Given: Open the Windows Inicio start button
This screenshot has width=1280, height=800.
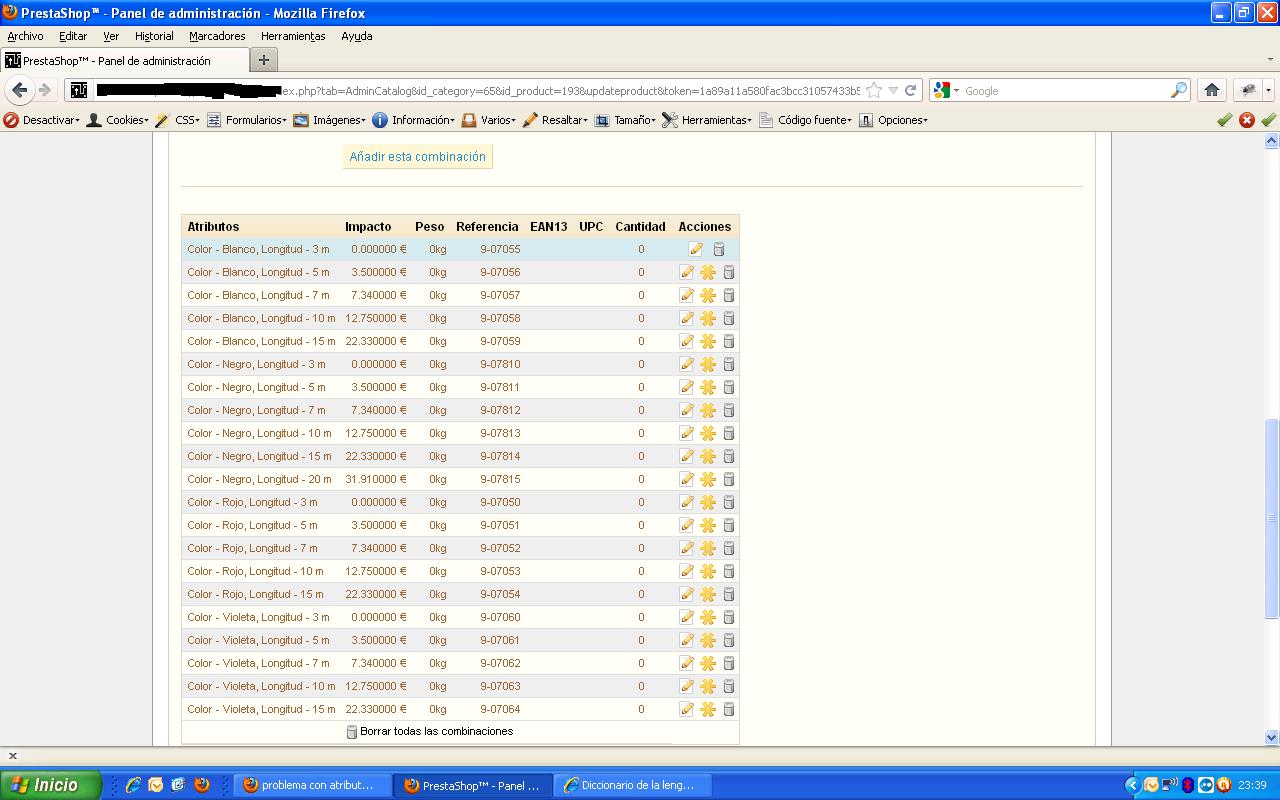Looking at the screenshot, I should pos(50,785).
